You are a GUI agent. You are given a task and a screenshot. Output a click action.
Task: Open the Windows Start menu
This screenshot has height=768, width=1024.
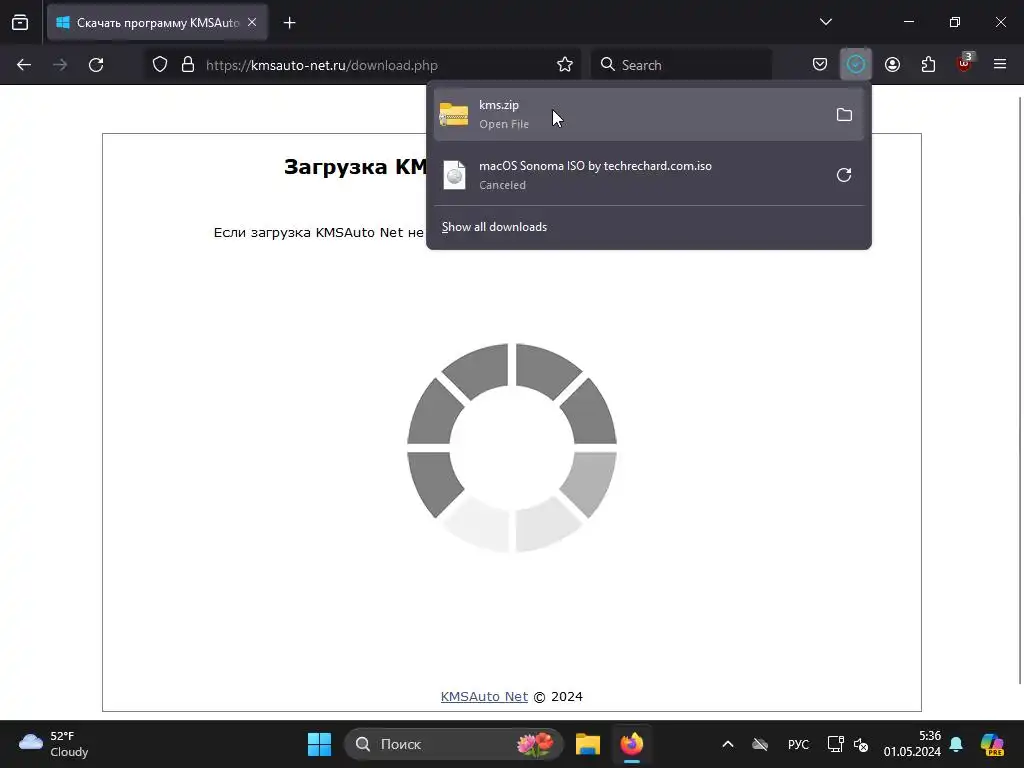(x=319, y=744)
